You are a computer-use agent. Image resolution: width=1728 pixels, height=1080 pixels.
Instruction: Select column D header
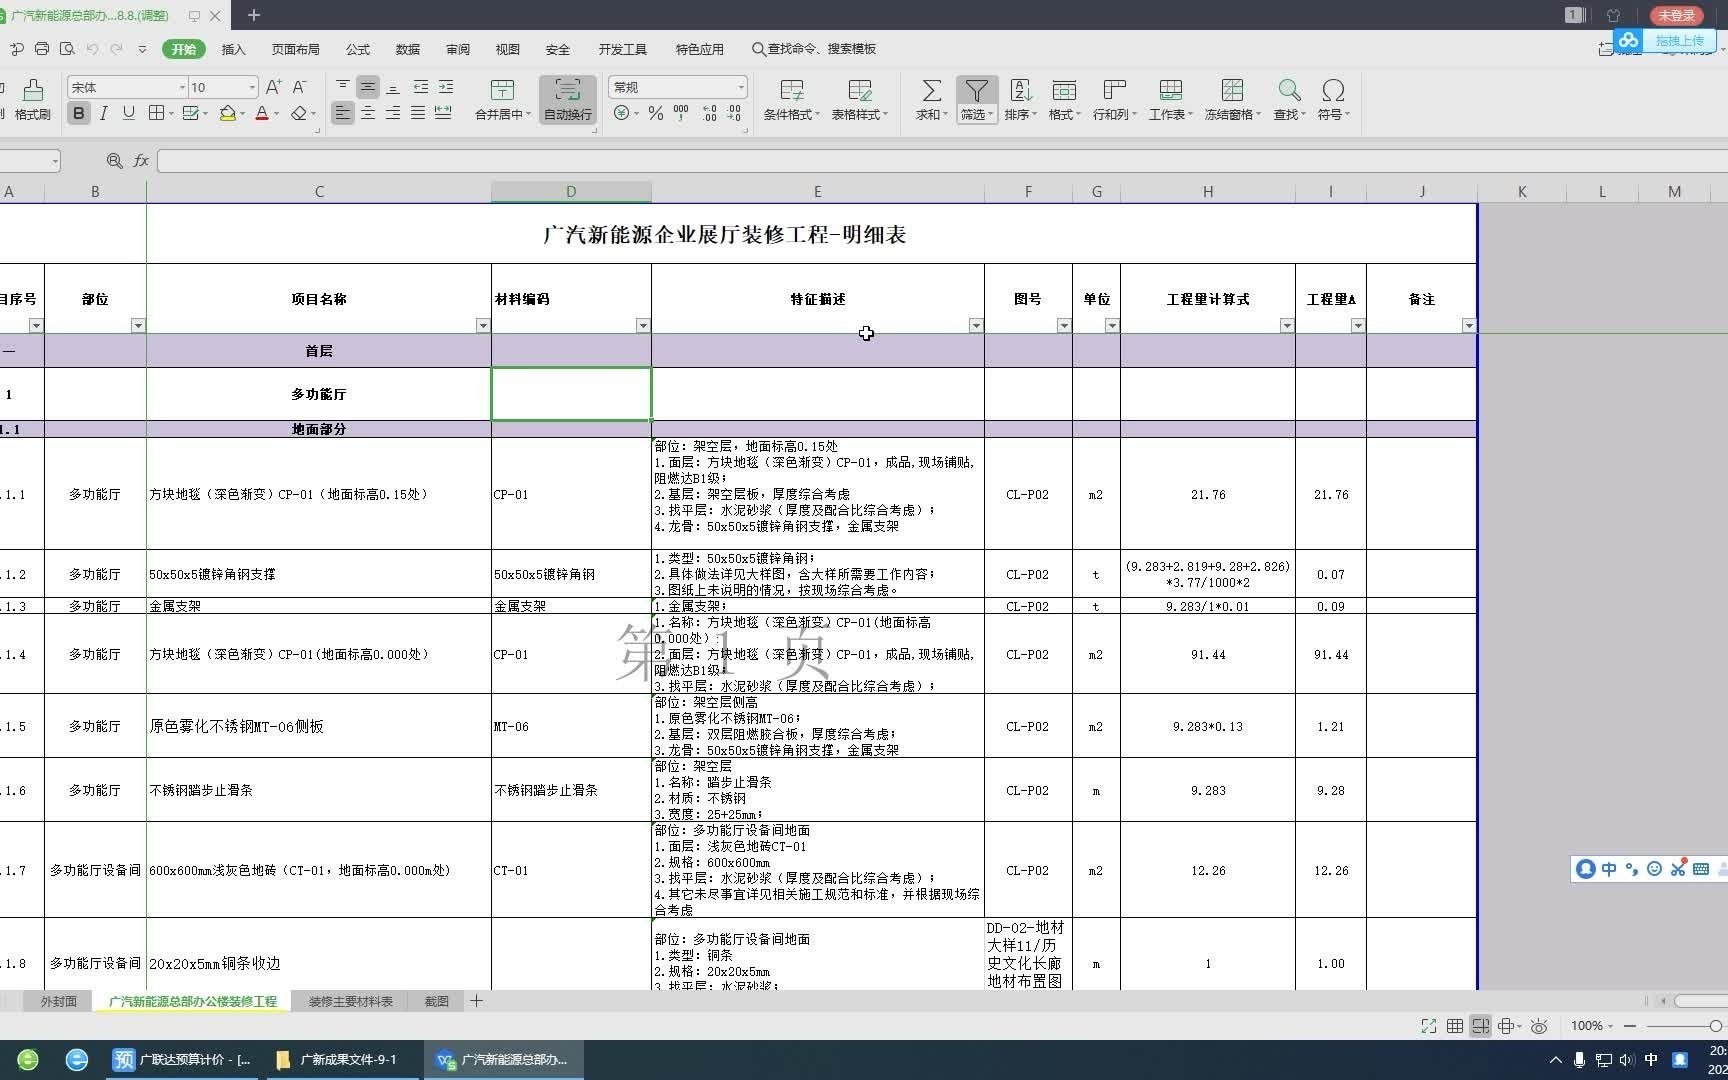click(571, 192)
